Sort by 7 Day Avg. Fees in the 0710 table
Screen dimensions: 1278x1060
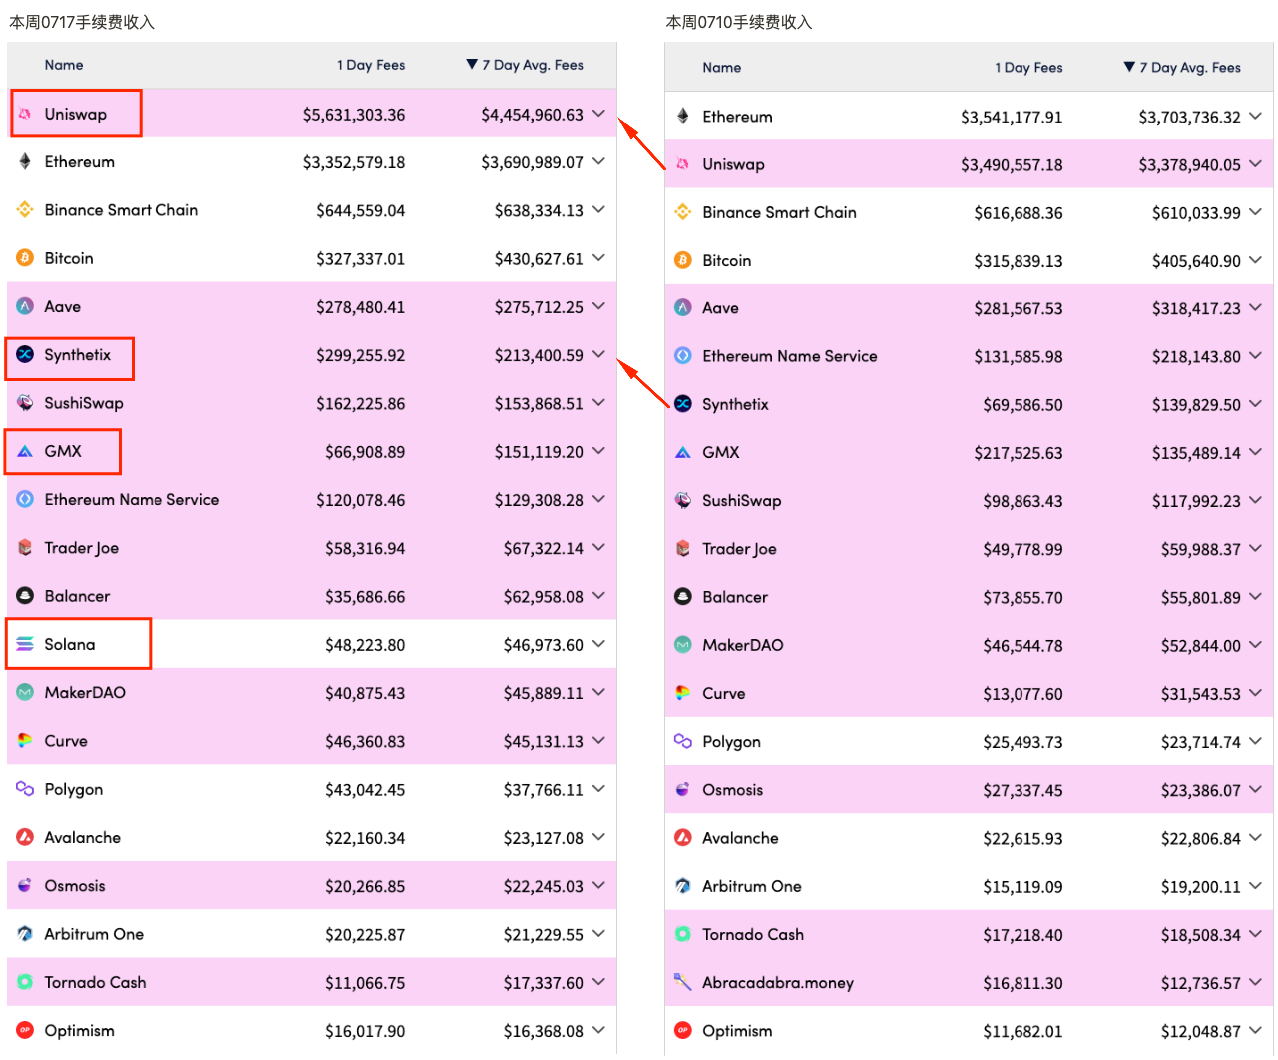tap(1182, 68)
